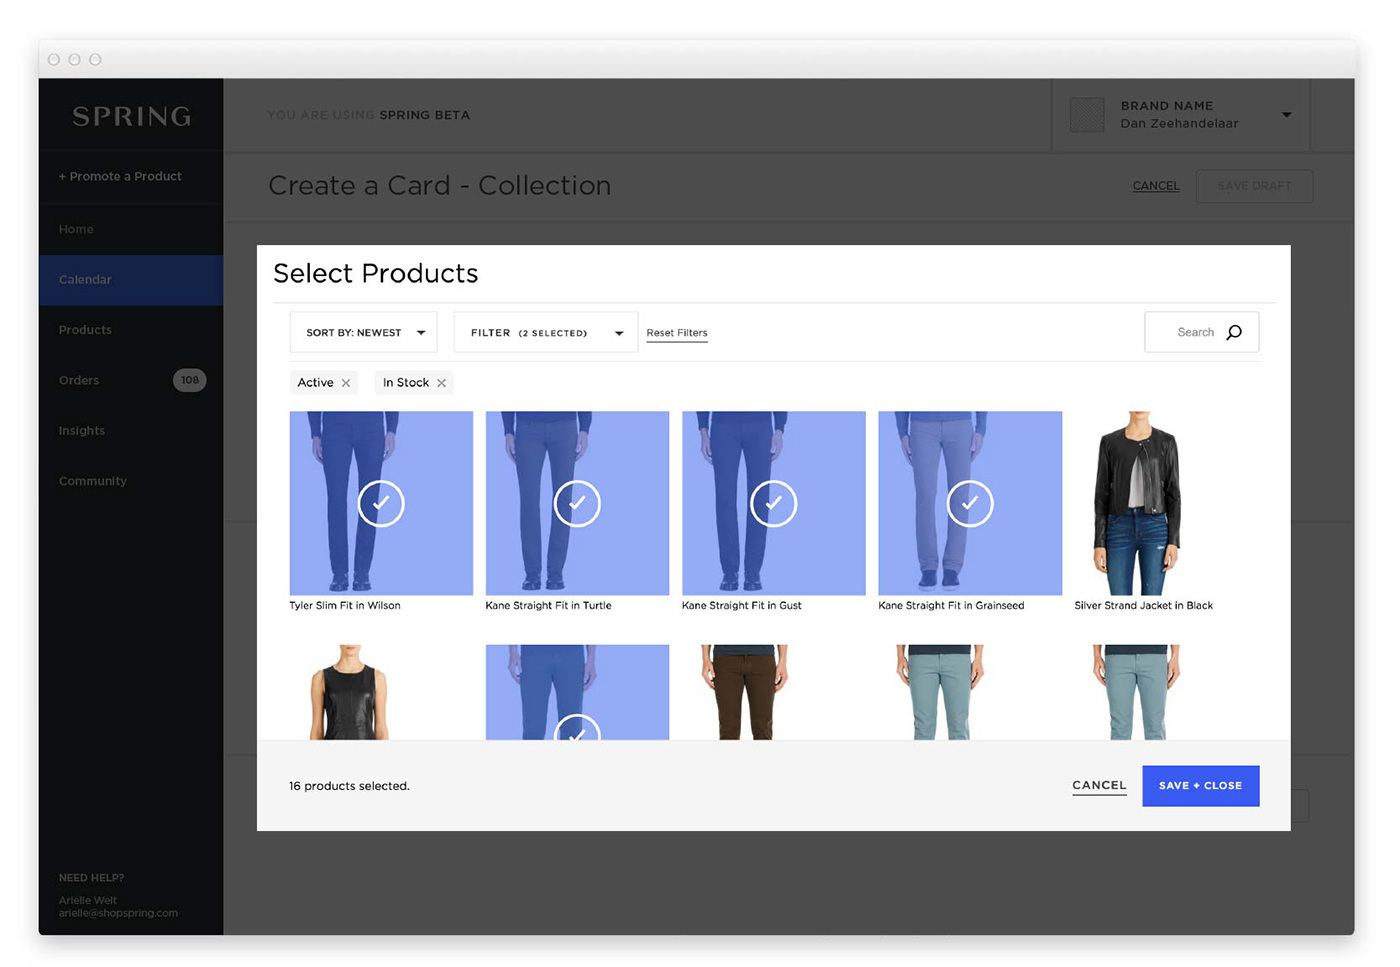Open Orders in sidebar
Viewport: 1400px width, 967px height.
pos(79,380)
